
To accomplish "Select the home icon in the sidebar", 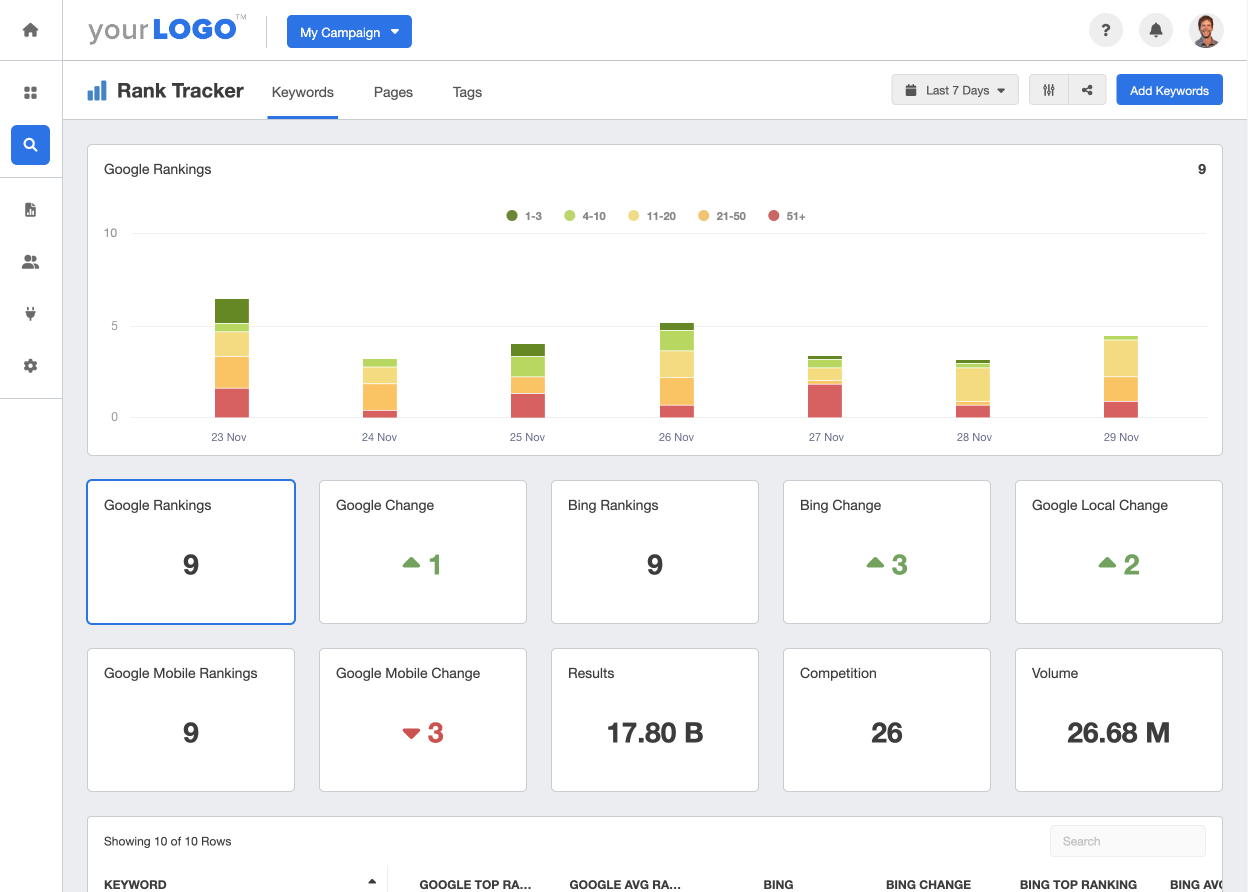I will tap(30, 30).
